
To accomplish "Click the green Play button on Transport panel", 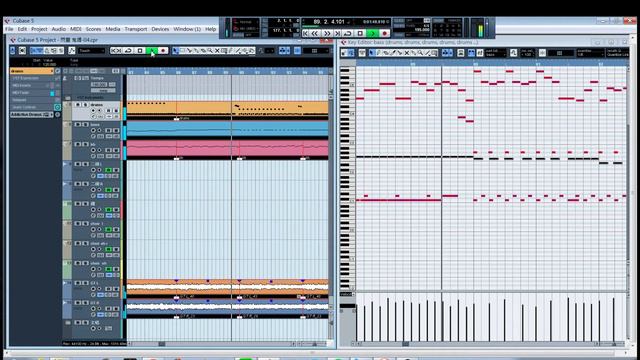I will (x=372, y=33).
